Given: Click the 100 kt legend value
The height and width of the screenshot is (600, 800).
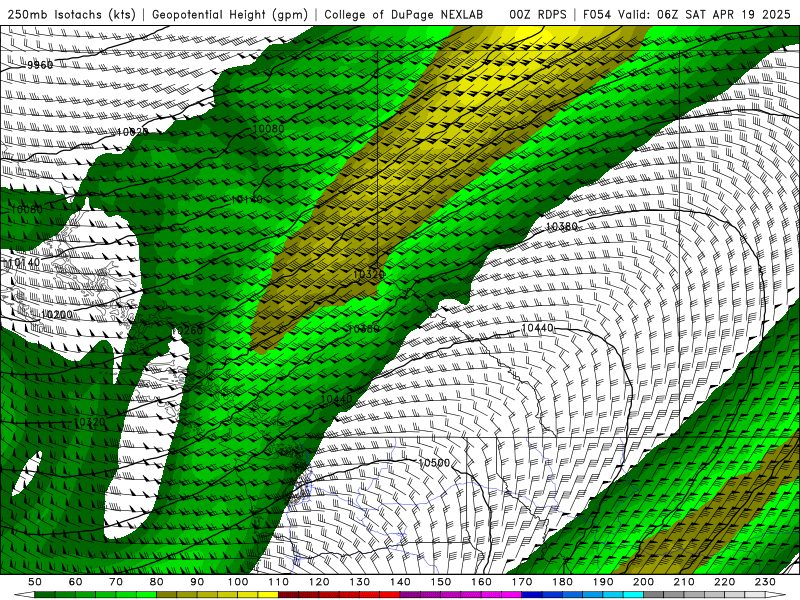Looking at the screenshot, I should pyautogui.click(x=238, y=582).
